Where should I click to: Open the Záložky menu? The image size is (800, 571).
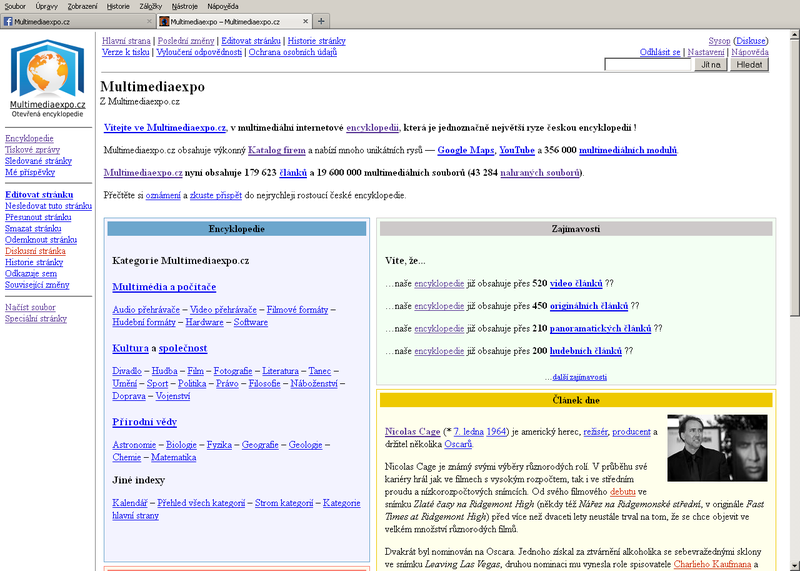(x=151, y=7)
